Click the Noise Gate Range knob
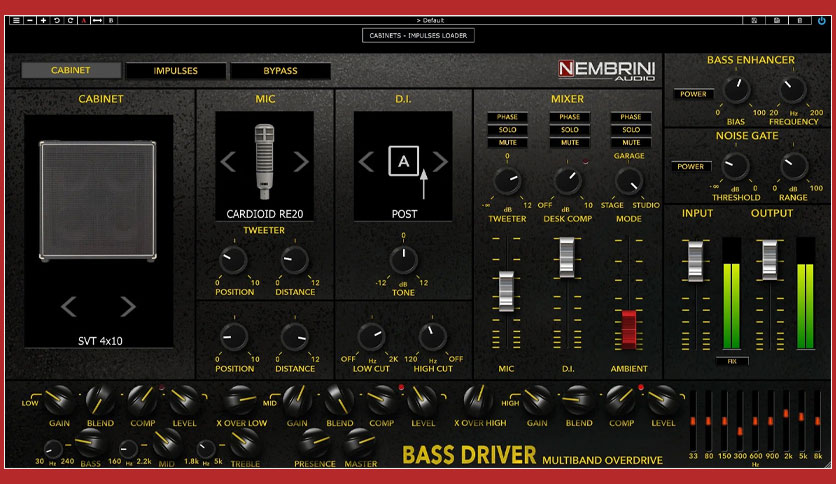This screenshot has height=484, width=836. pyautogui.click(x=793, y=166)
